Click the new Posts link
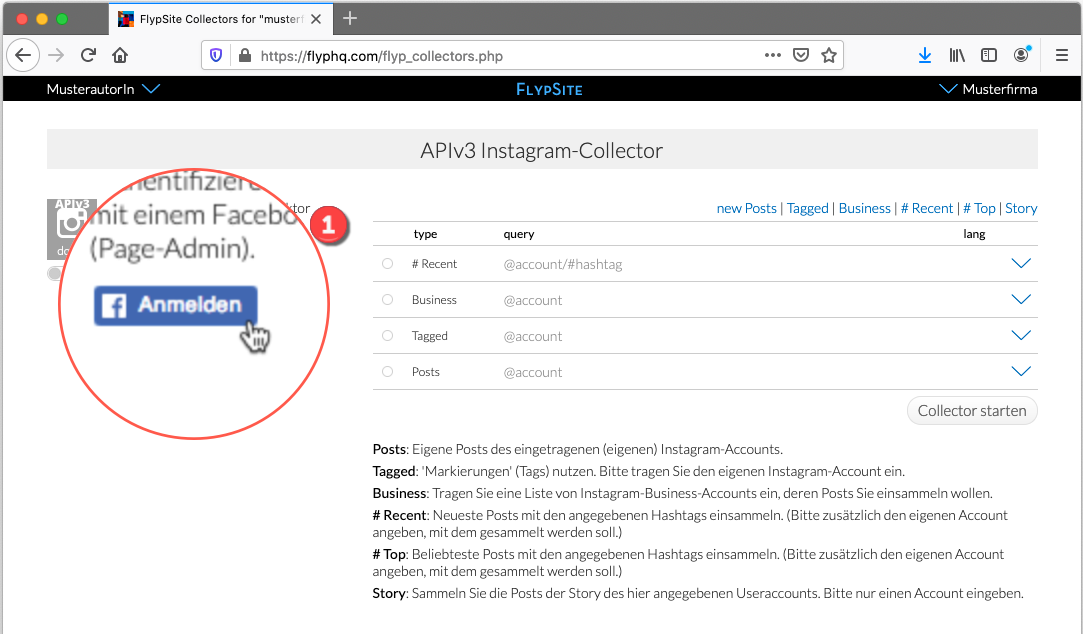 pyautogui.click(x=747, y=209)
